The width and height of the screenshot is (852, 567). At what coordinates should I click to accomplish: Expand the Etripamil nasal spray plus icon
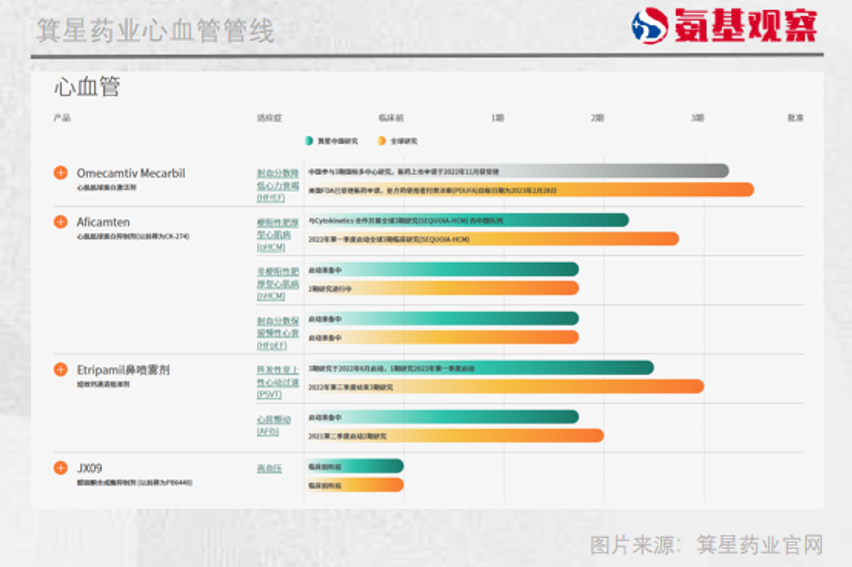click(x=61, y=370)
